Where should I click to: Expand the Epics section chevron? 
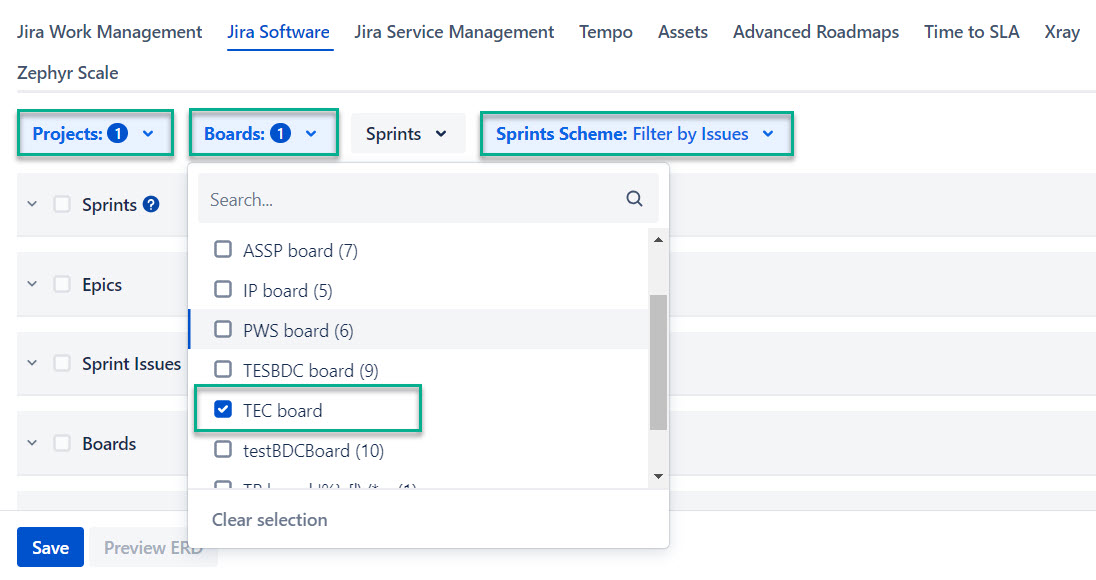(x=32, y=285)
